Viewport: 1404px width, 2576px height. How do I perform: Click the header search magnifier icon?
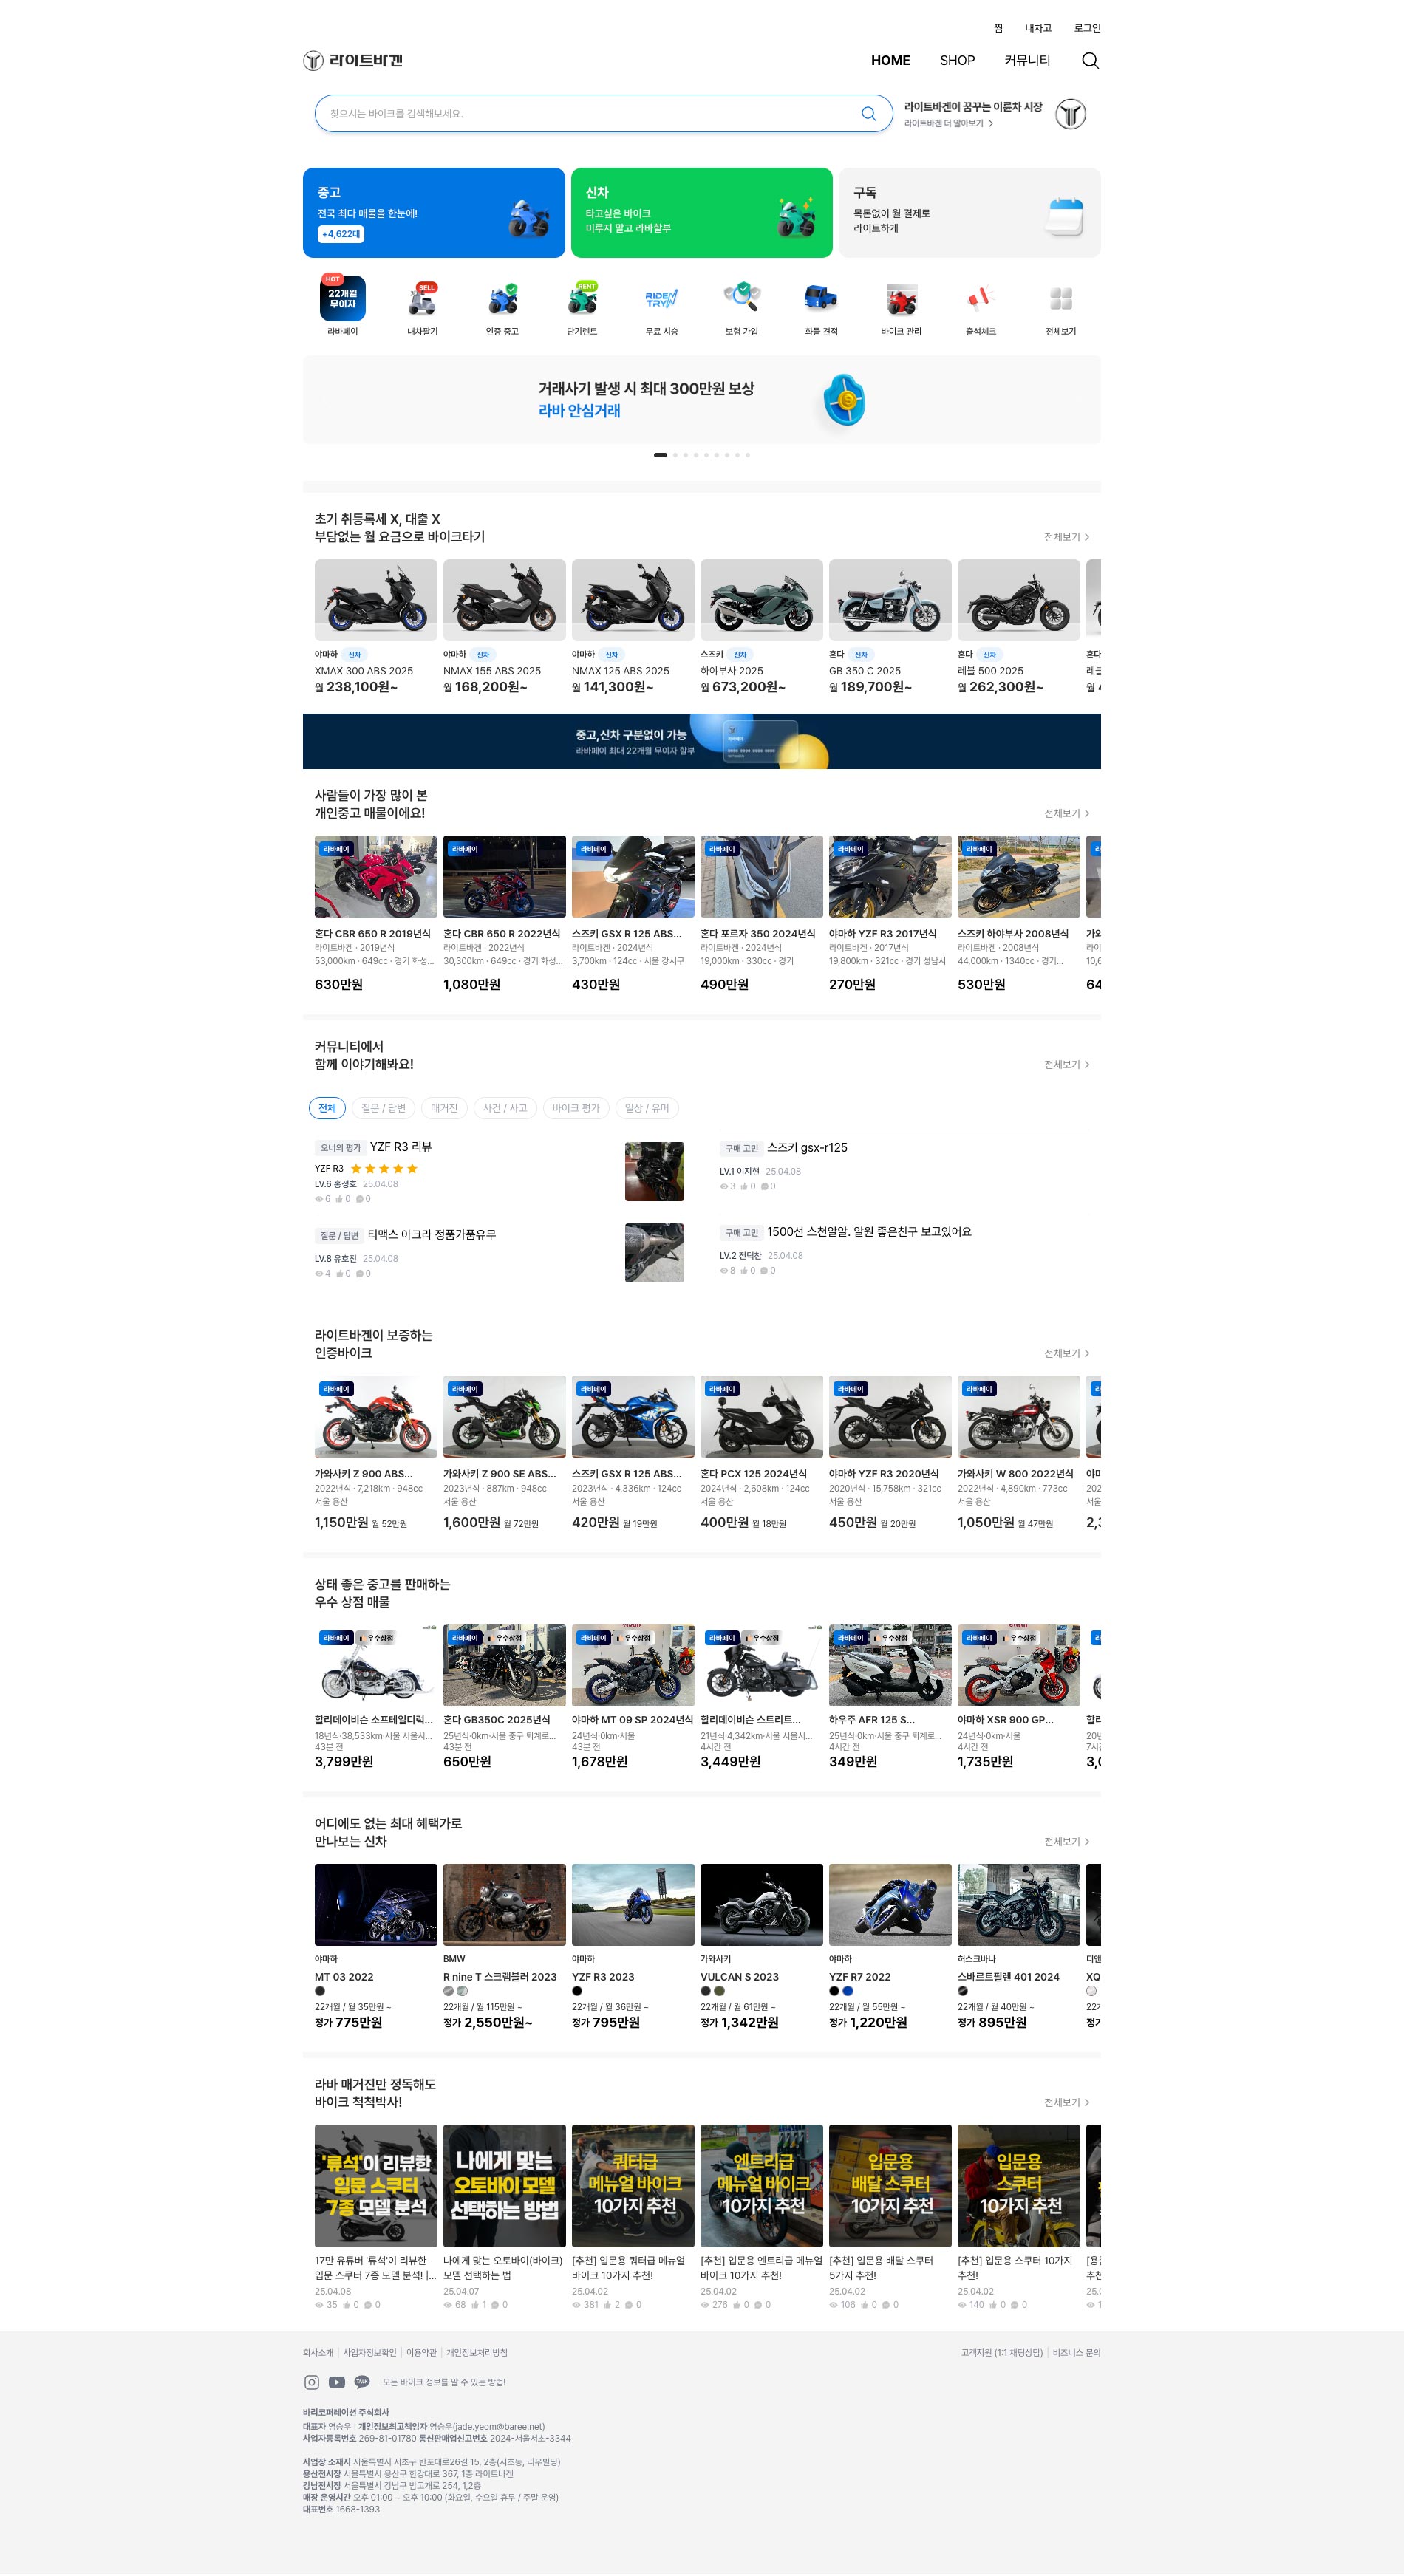pos(1090,61)
